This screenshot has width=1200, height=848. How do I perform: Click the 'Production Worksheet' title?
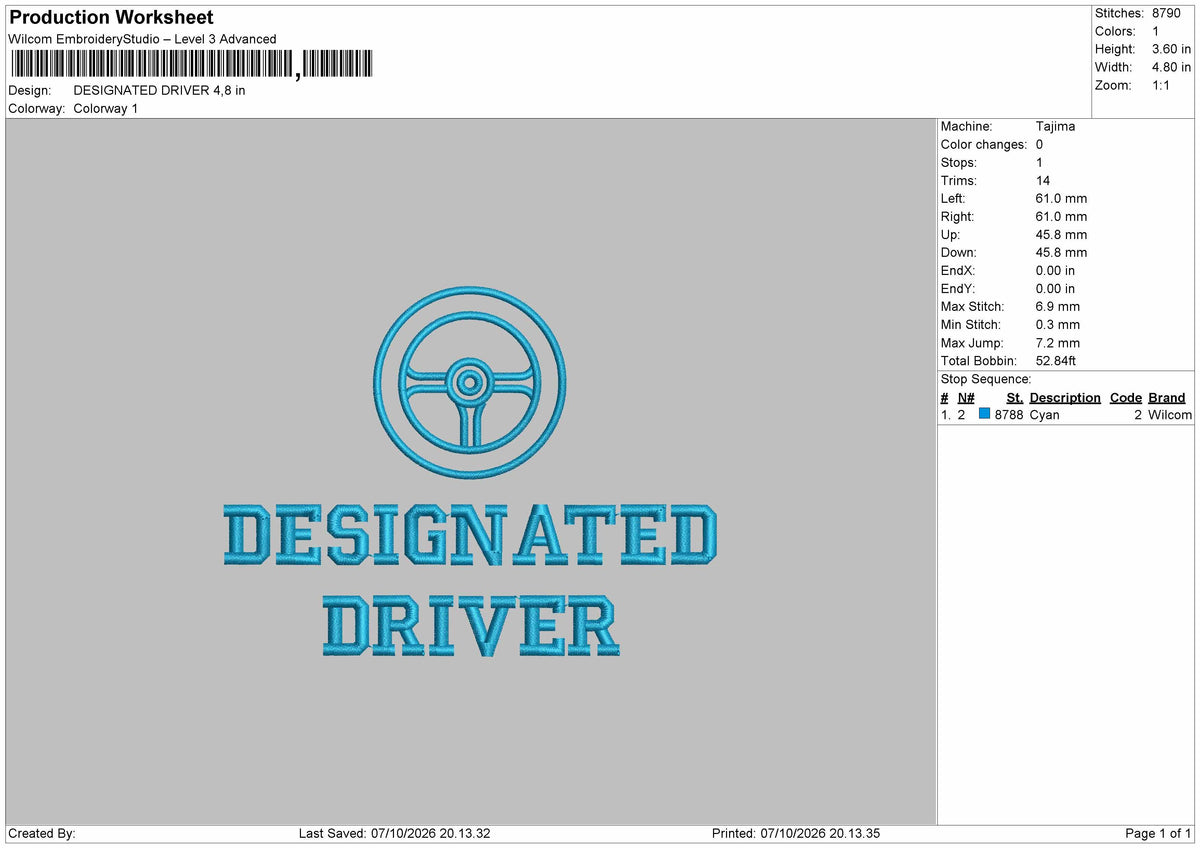click(x=111, y=18)
